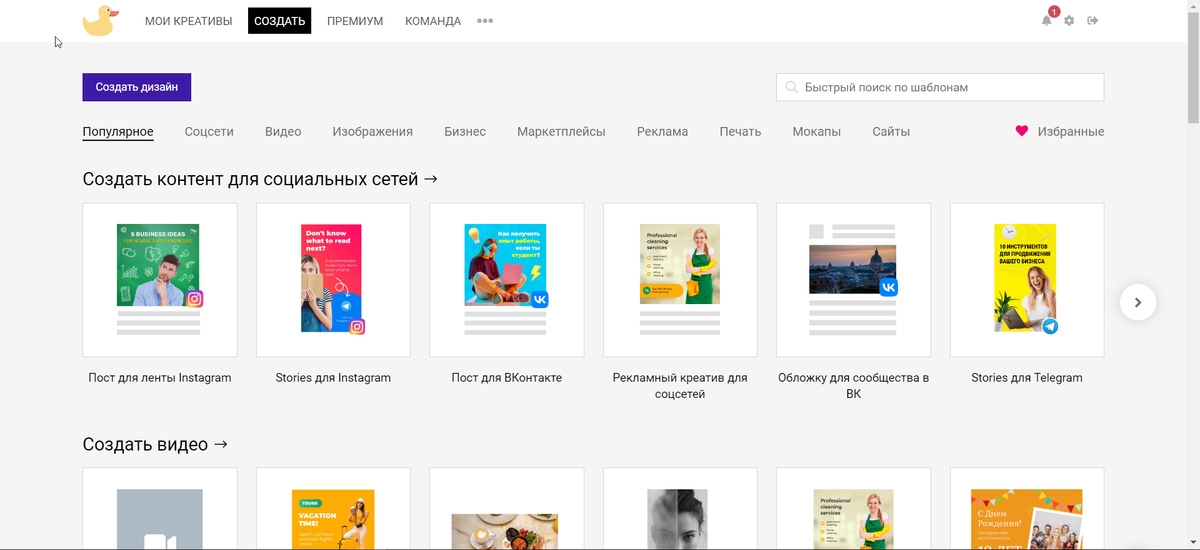Click Stories для Instagram caption
This screenshot has width=1200, height=550.
click(x=333, y=378)
